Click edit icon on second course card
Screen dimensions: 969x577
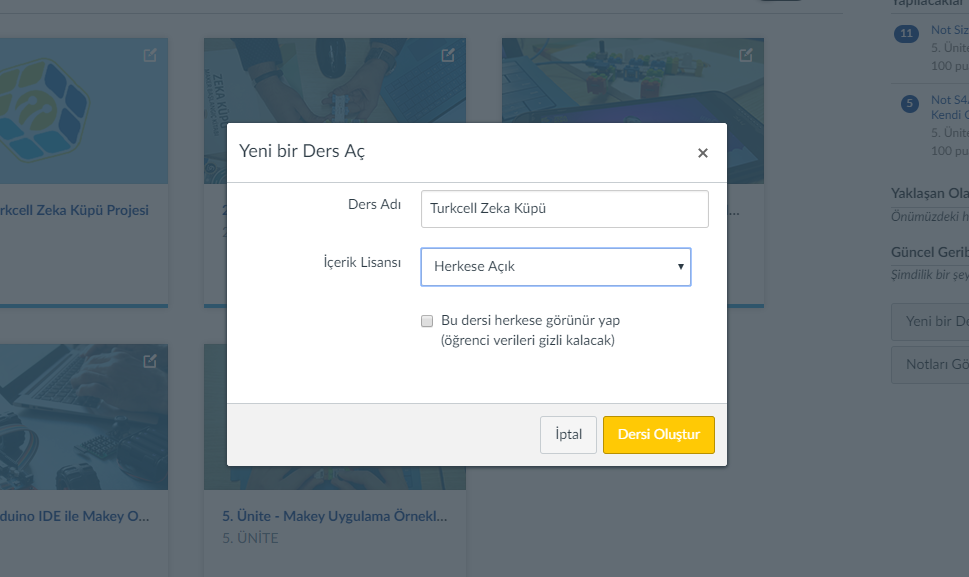[x=448, y=56]
